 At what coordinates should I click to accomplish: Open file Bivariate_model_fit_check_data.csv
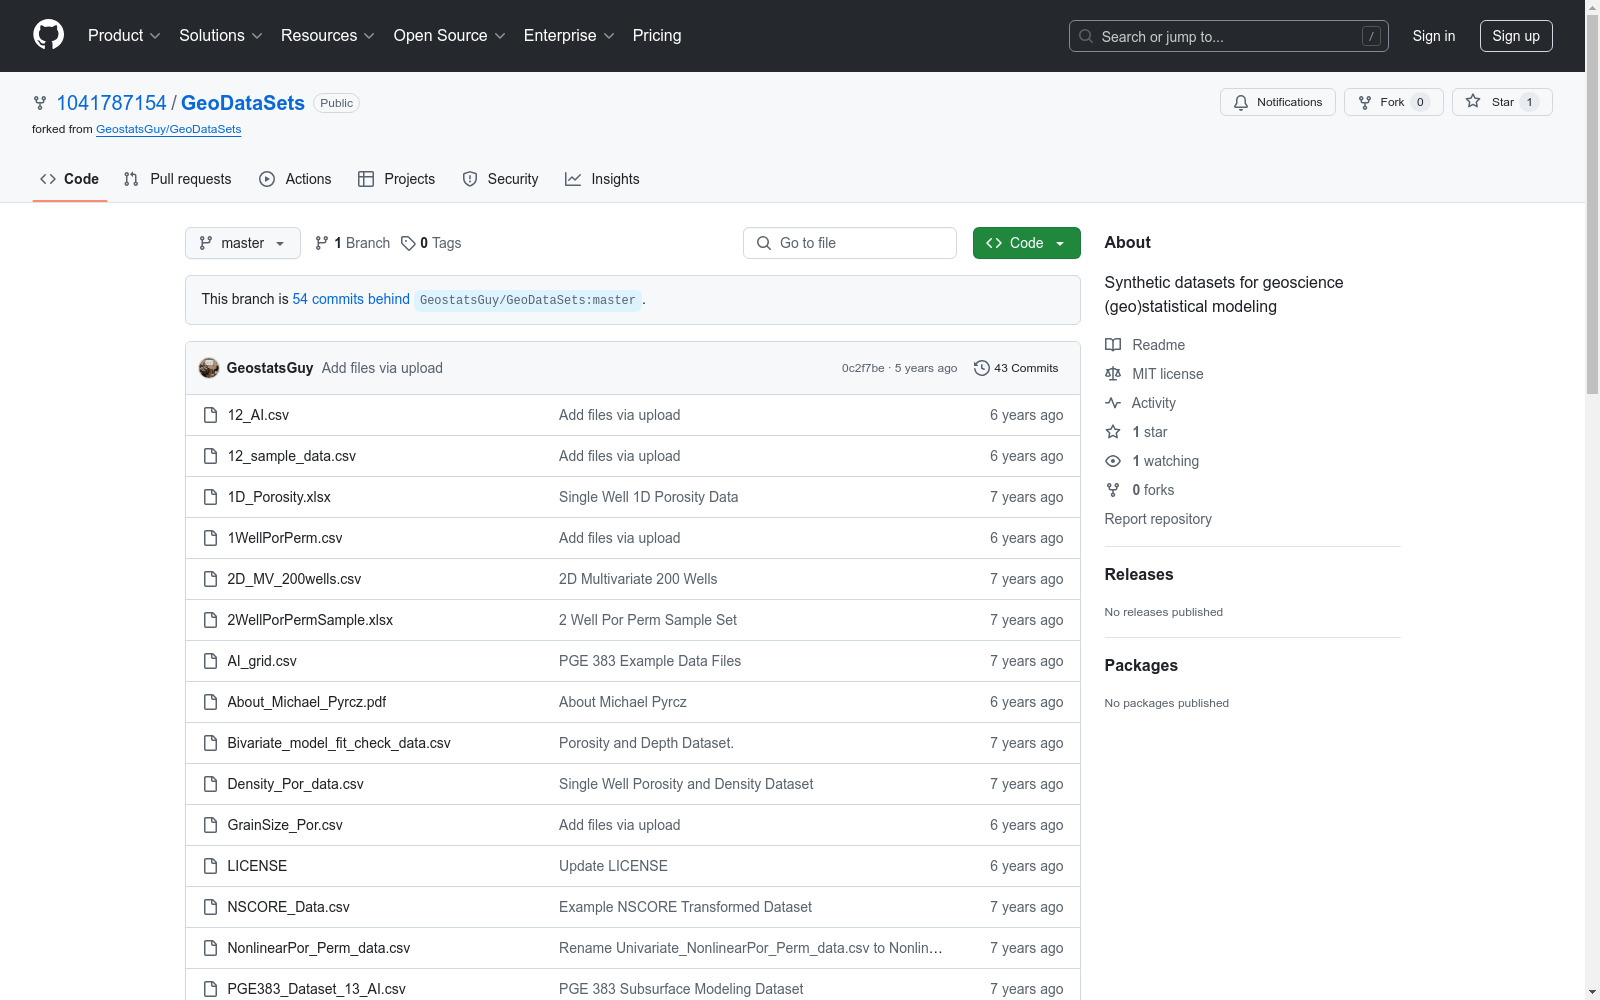pyautogui.click(x=339, y=743)
